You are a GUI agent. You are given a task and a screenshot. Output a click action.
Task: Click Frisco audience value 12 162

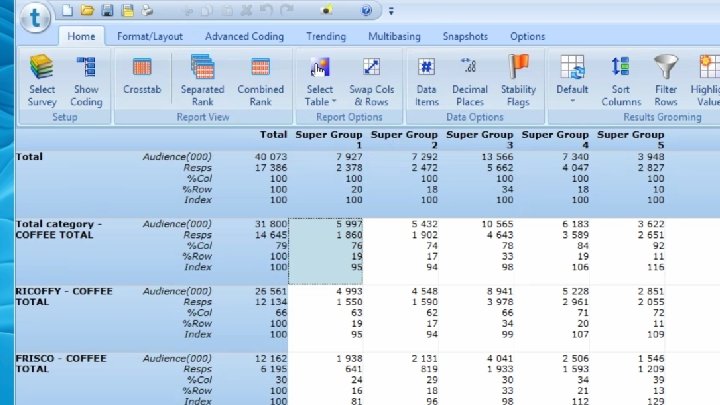270,358
